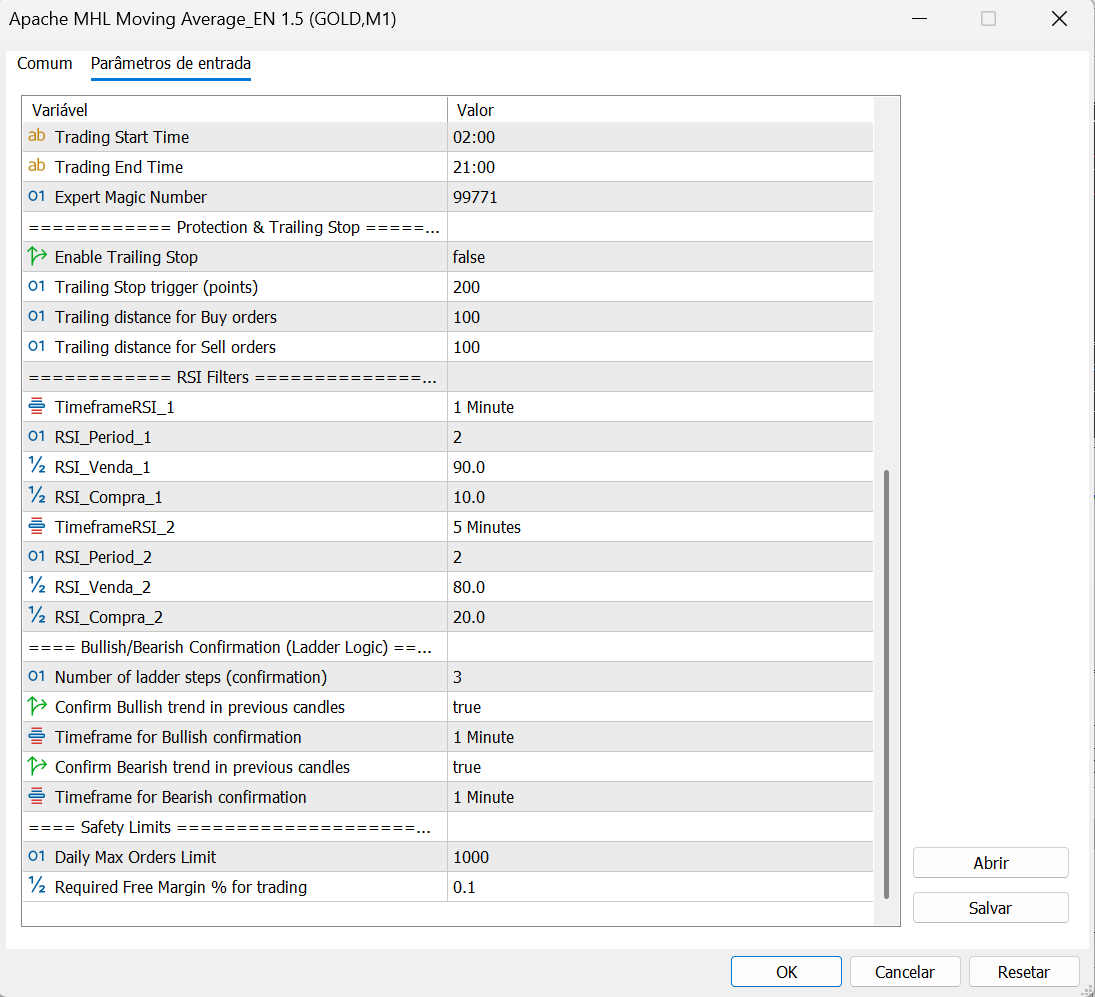This screenshot has width=1095, height=997.
Task: Click the vertical scrollbar thumb in parameter list
Action: tap(887, 685)
